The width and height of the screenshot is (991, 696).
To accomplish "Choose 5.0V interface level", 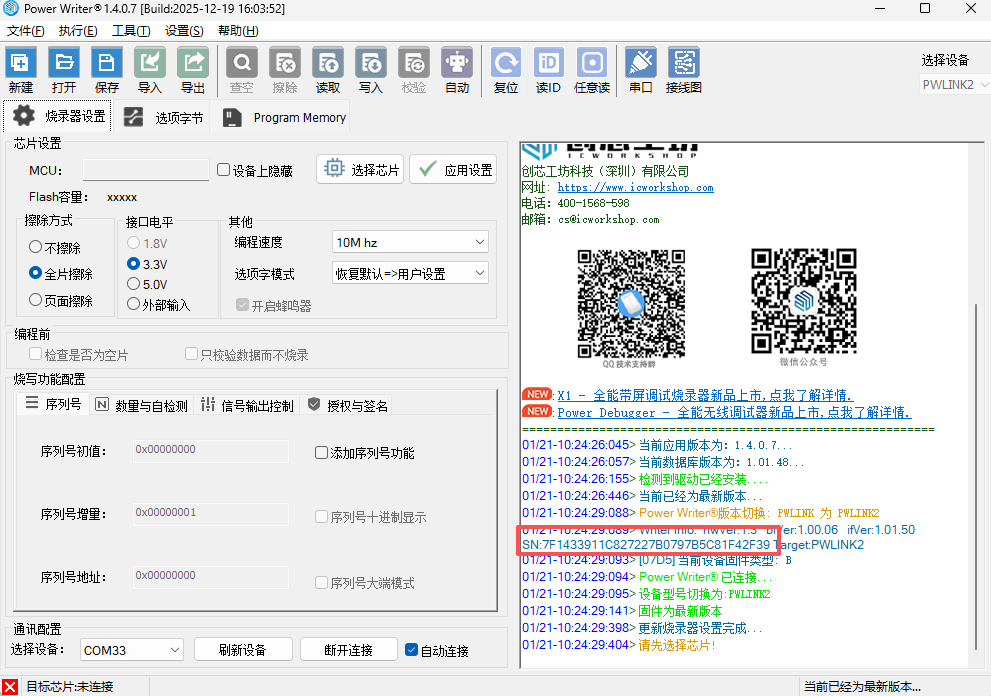I will (134, 284).
